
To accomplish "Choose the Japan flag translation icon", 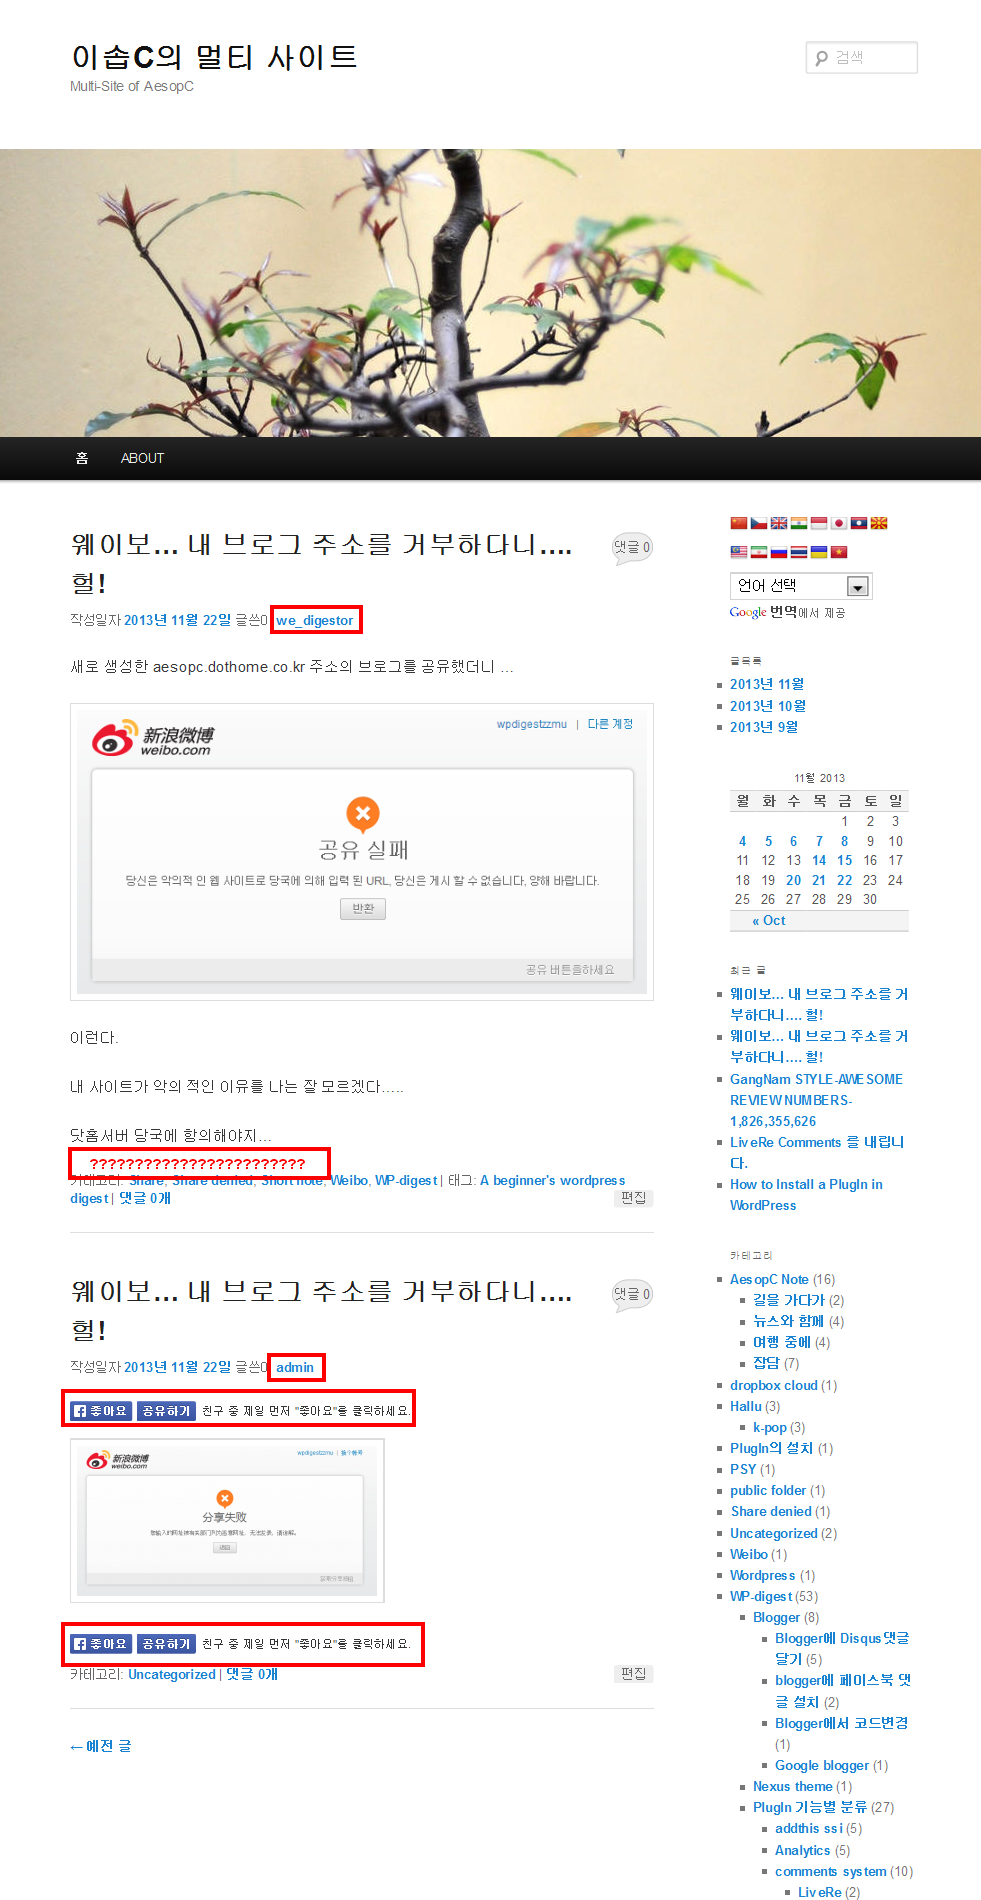I will click(x=839, y=523).
